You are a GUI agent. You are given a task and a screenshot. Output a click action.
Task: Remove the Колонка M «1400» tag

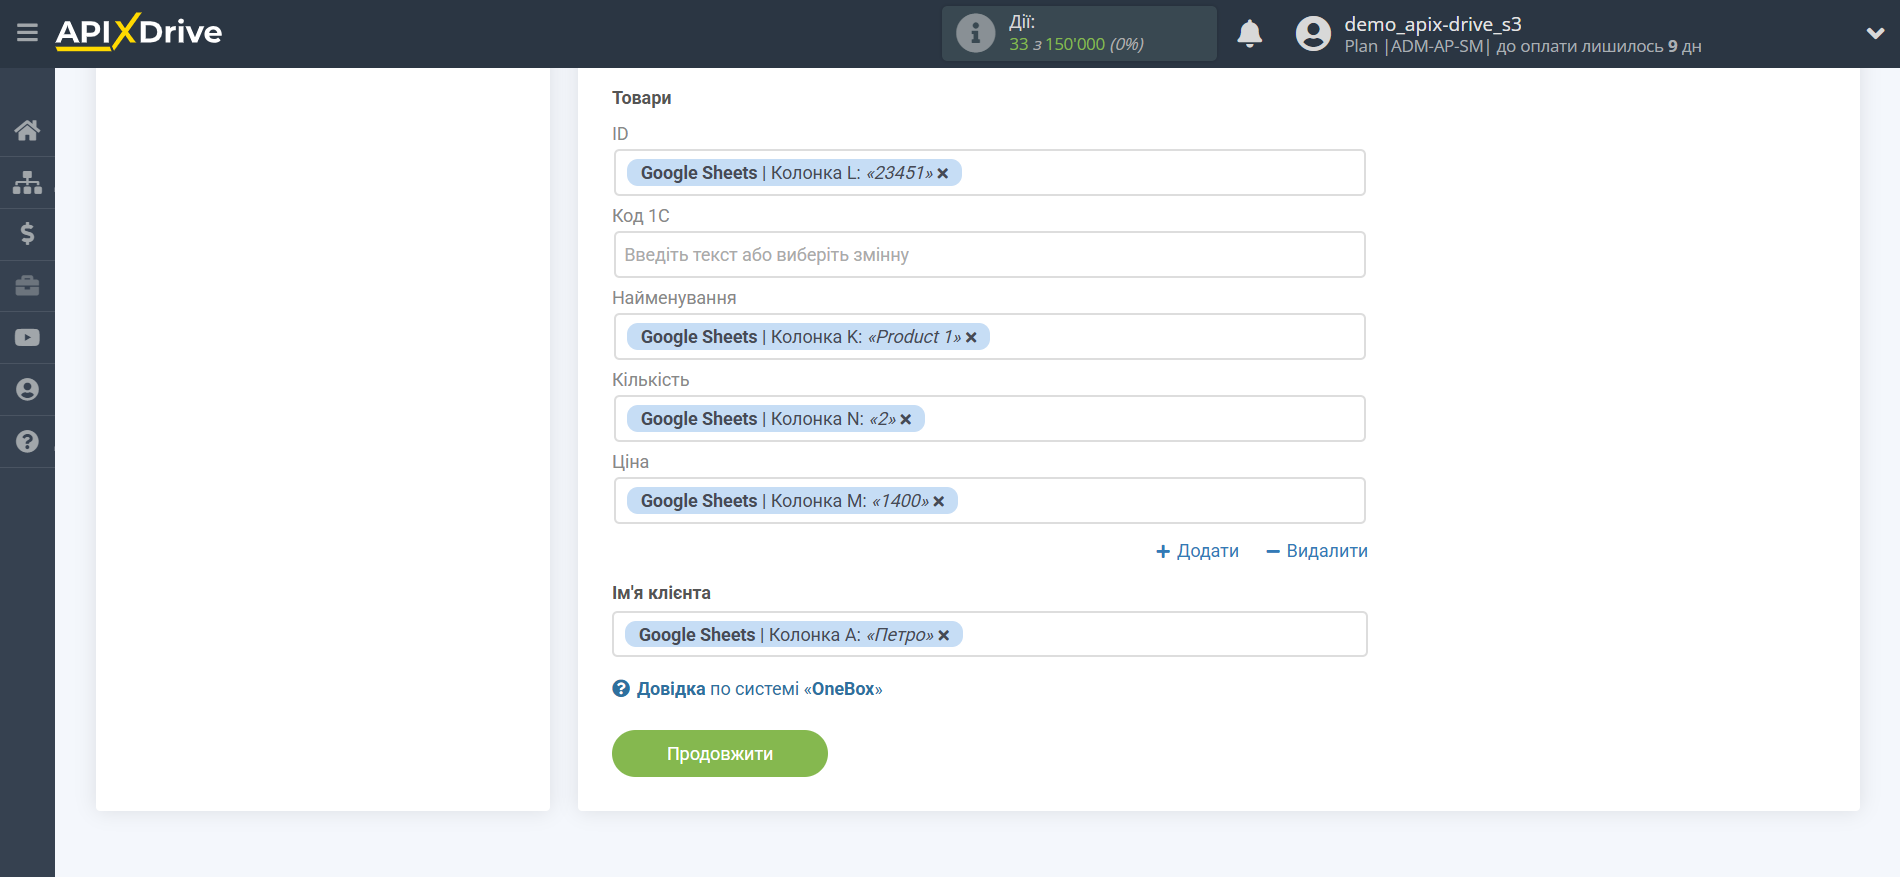pyautogui.click(x=938, y=502)
